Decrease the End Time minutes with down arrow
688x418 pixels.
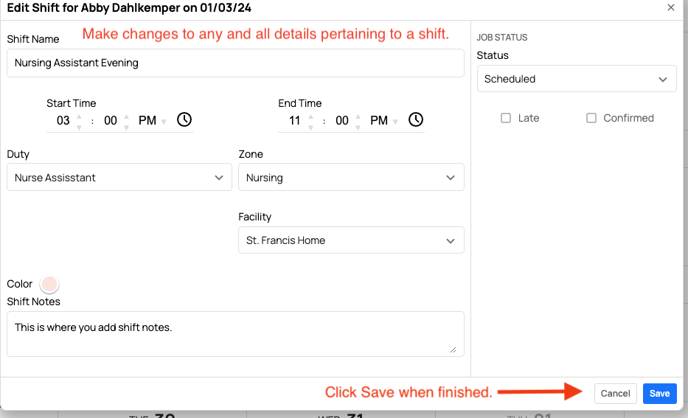pyautogui.click(x=358, y=127)
